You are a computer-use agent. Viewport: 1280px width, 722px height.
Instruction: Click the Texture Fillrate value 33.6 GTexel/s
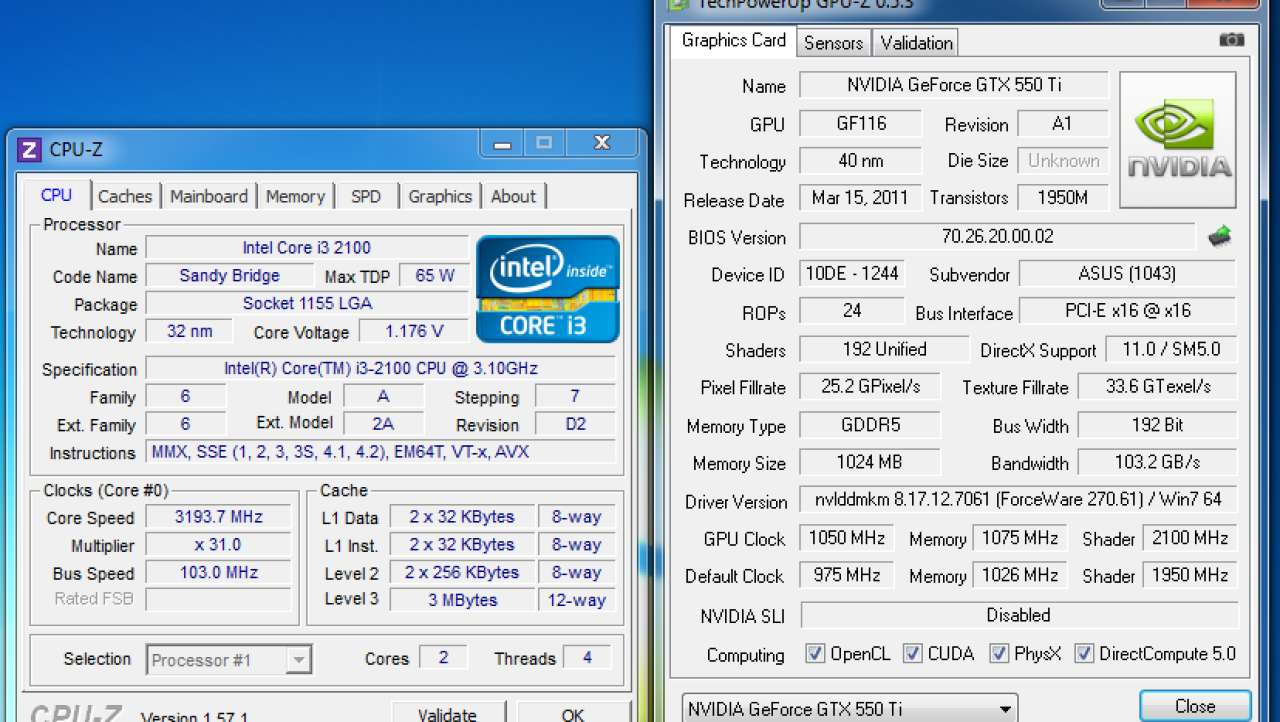[x=1157, y=387]
